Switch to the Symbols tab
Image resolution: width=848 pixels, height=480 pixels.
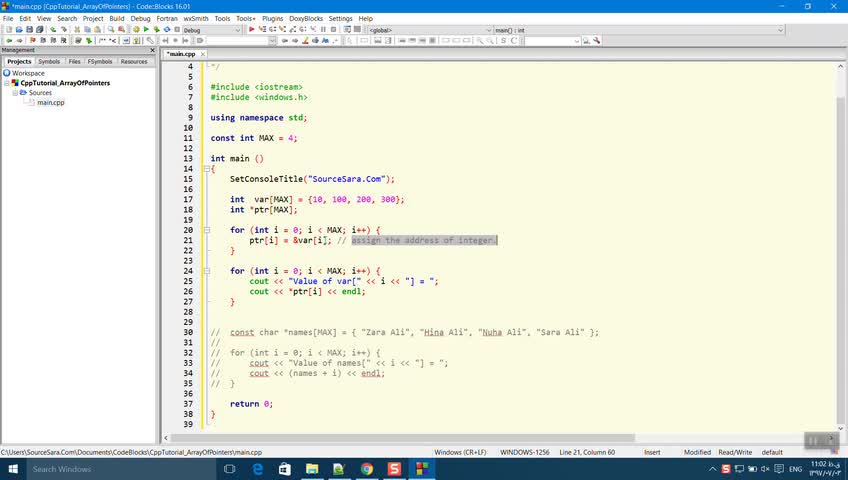[49, 62]
